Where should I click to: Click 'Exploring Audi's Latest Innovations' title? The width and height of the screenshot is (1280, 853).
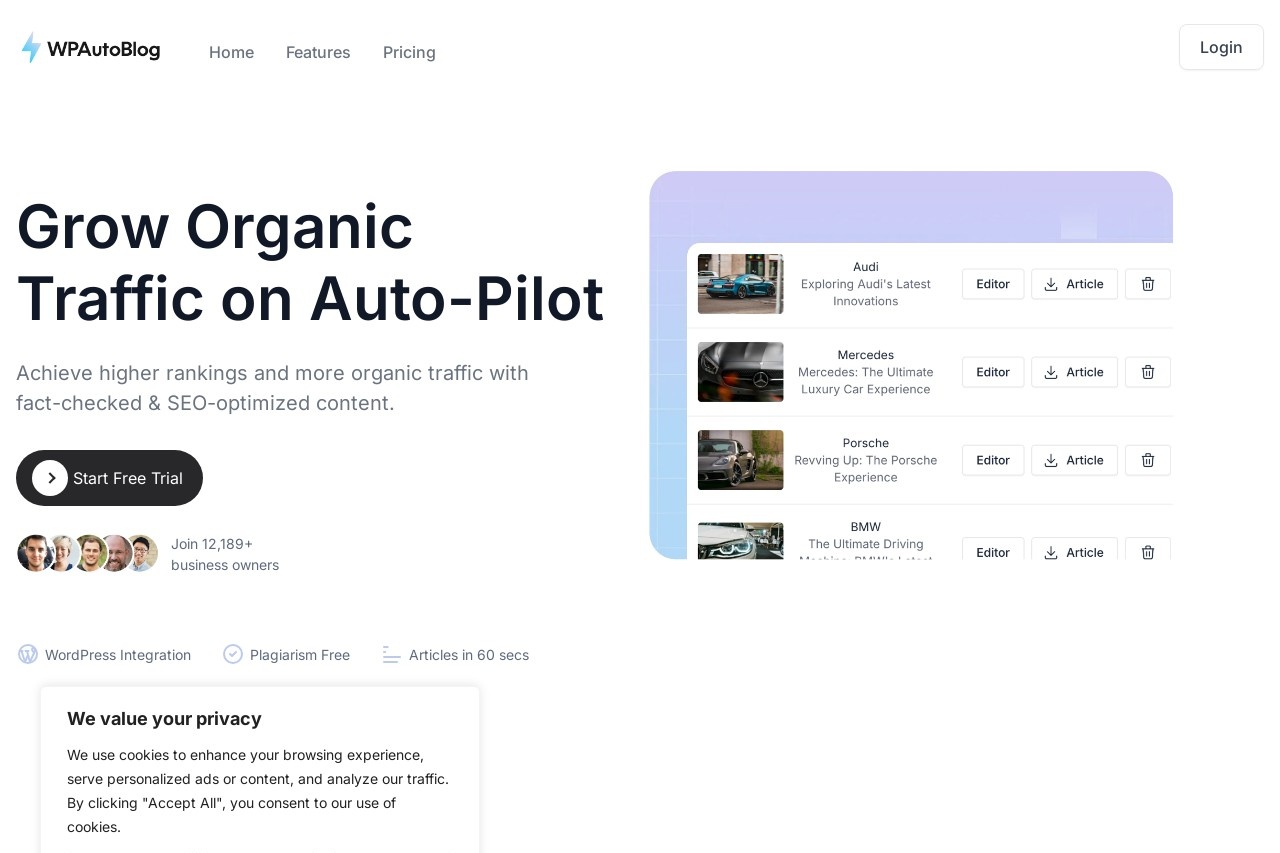pos(866,292)
